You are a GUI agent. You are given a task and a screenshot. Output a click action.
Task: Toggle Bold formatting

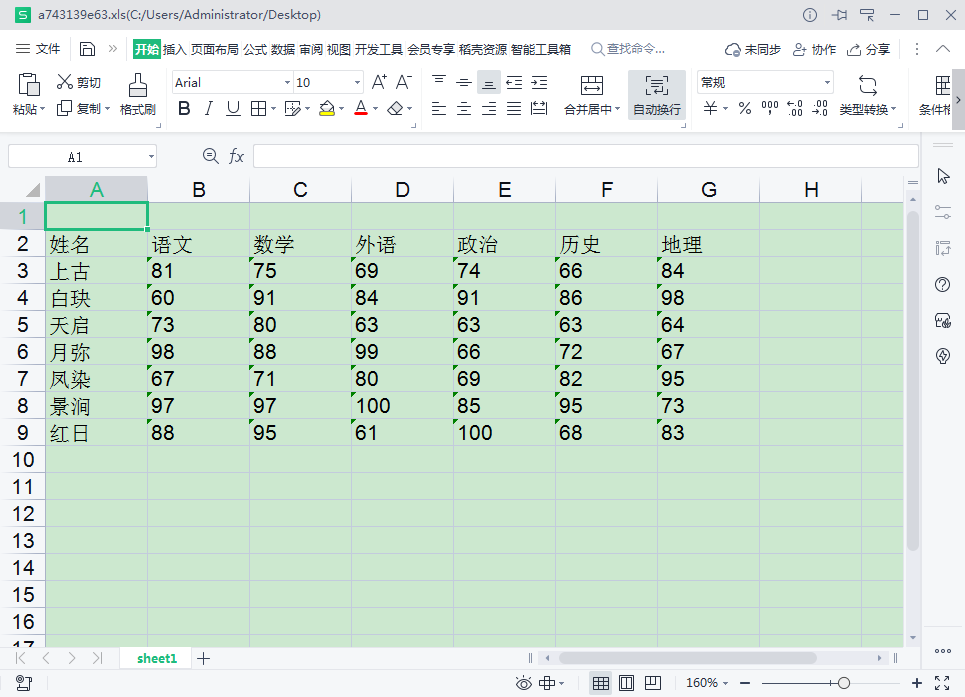(183, 109)
